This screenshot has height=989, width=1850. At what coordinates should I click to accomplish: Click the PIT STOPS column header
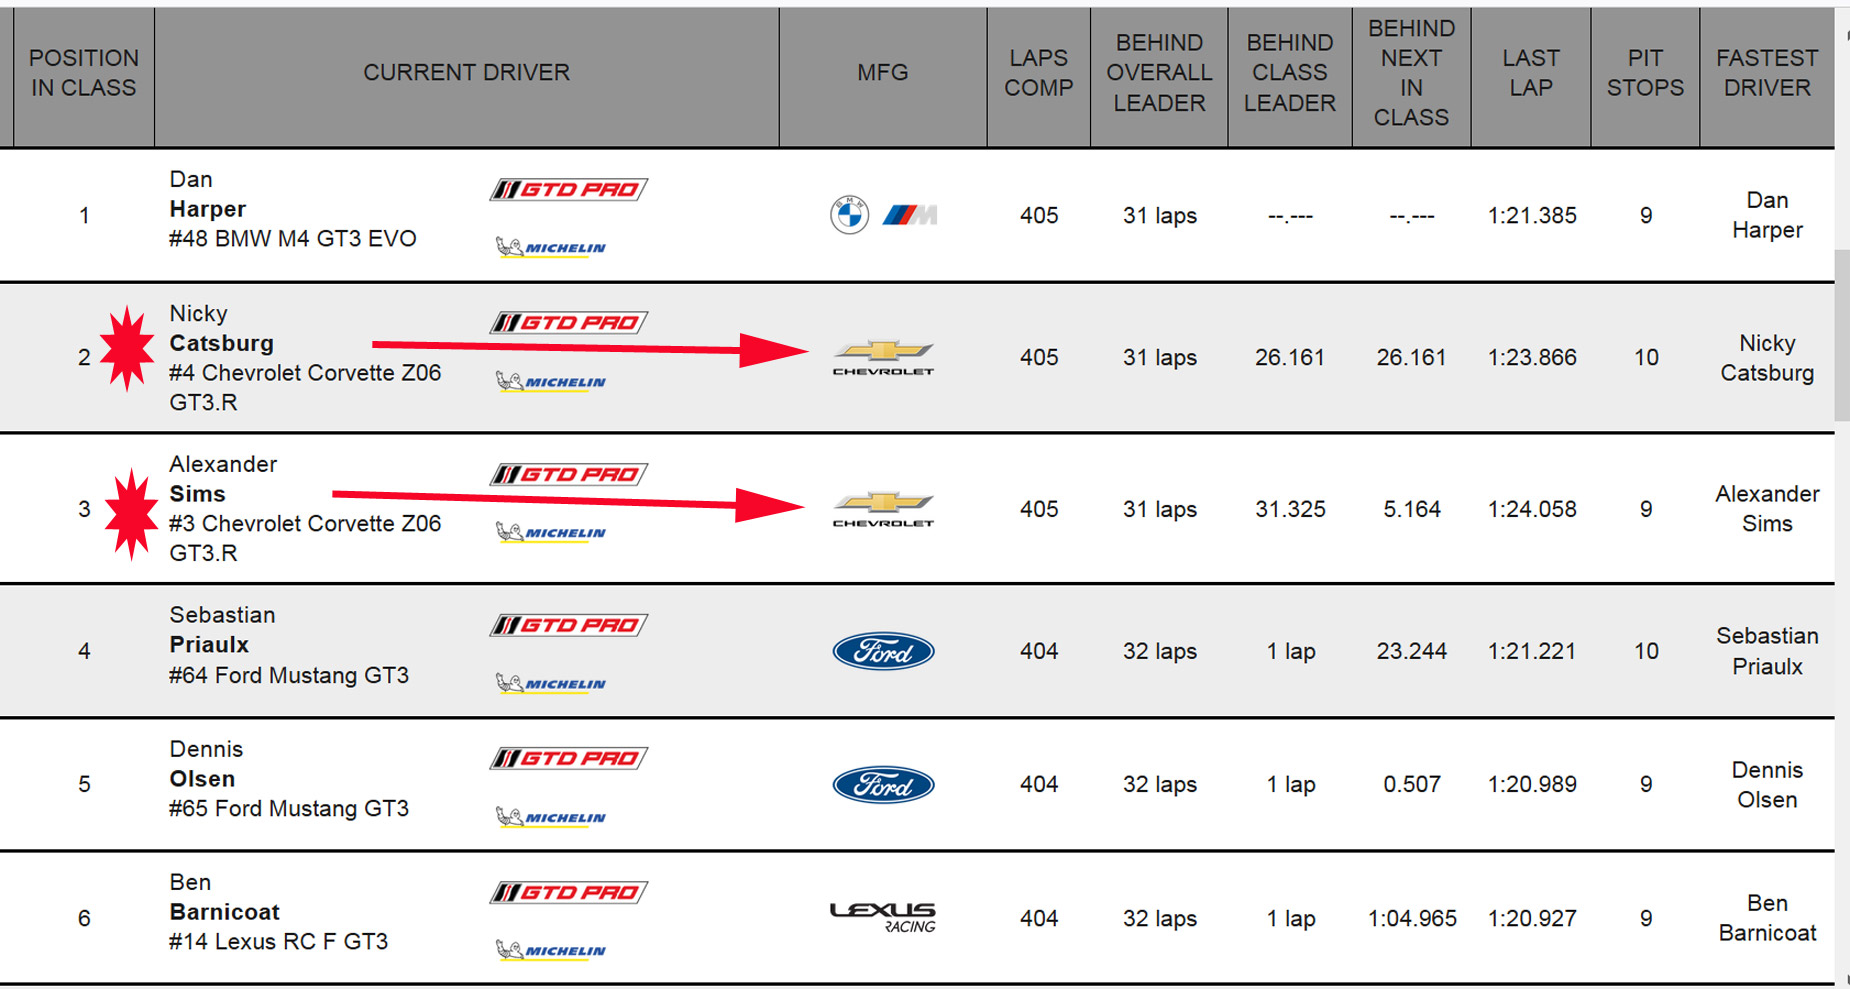[1645, 73]
